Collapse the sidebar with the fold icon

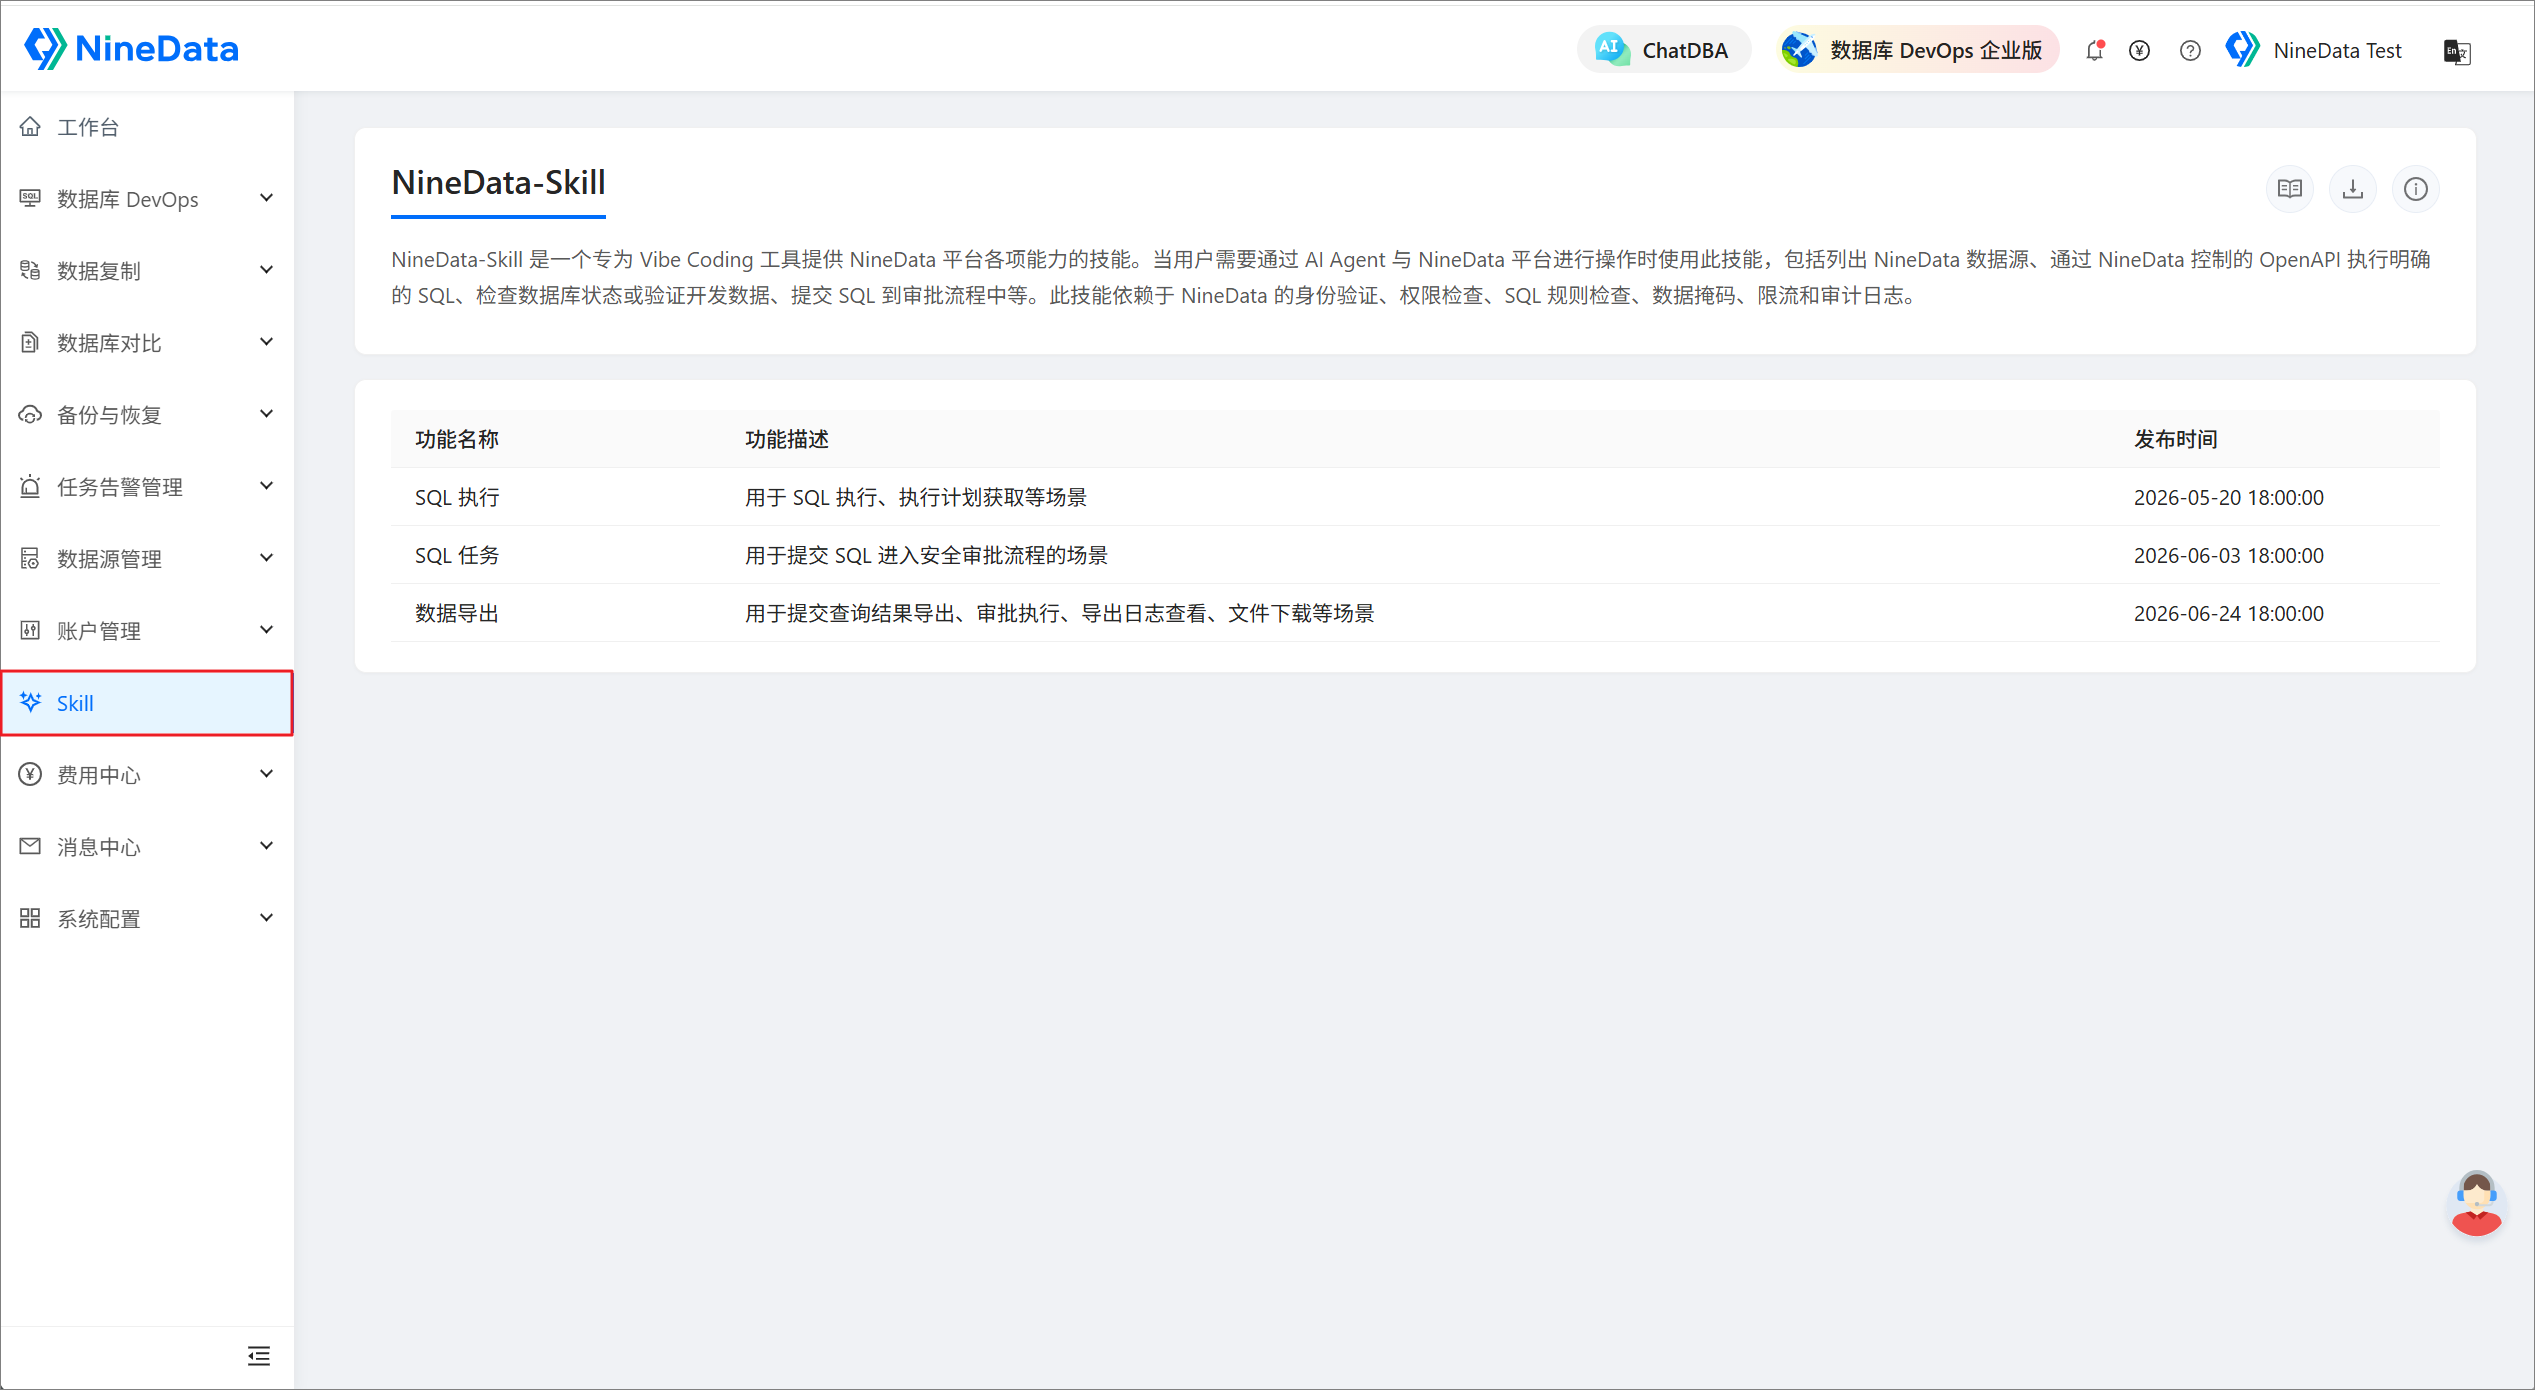pos(259,1356)
